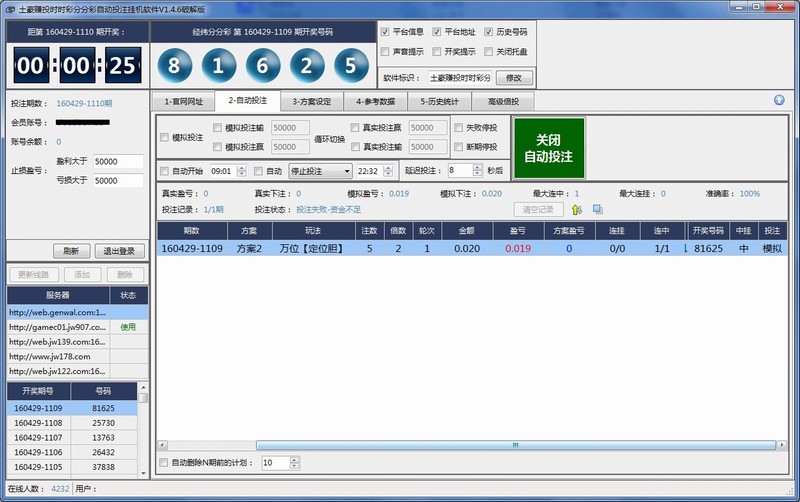Enable the 模拟投注 checkbox
800x502 pixels.
(165, 137)
